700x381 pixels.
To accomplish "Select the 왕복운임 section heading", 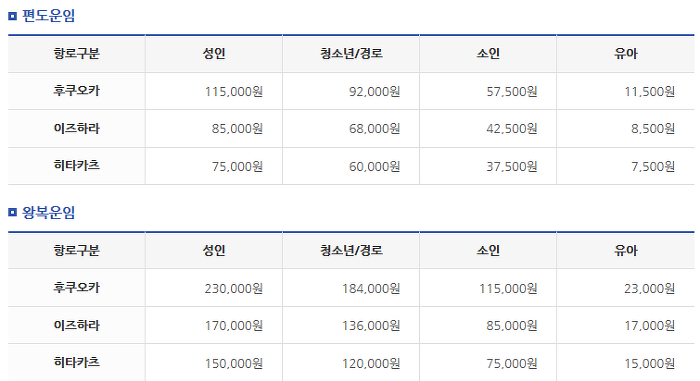I will [x=49, y=212].
